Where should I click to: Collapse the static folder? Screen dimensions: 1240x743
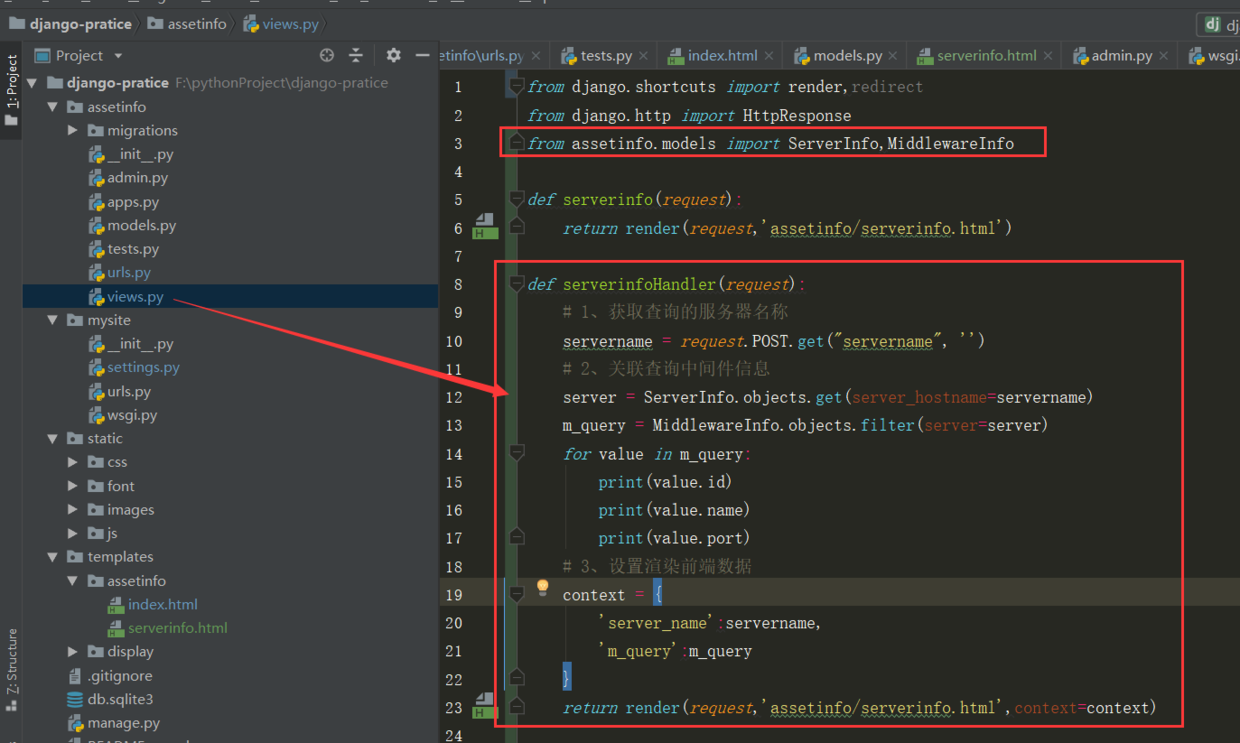[x=53, y=439]
